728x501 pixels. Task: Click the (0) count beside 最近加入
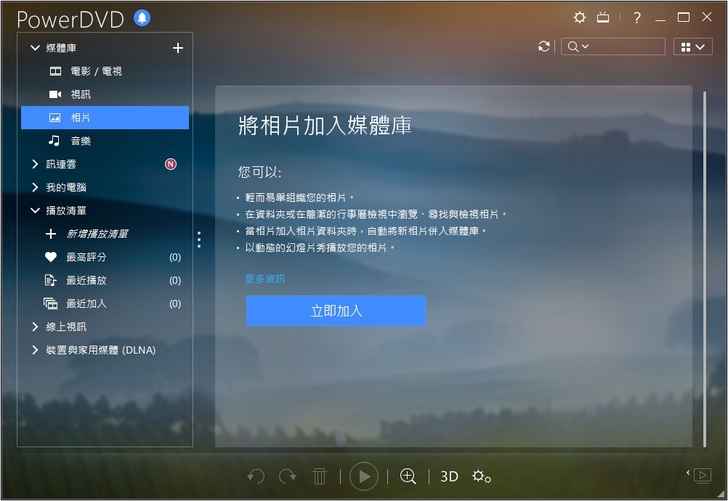[x=175, y=304]
